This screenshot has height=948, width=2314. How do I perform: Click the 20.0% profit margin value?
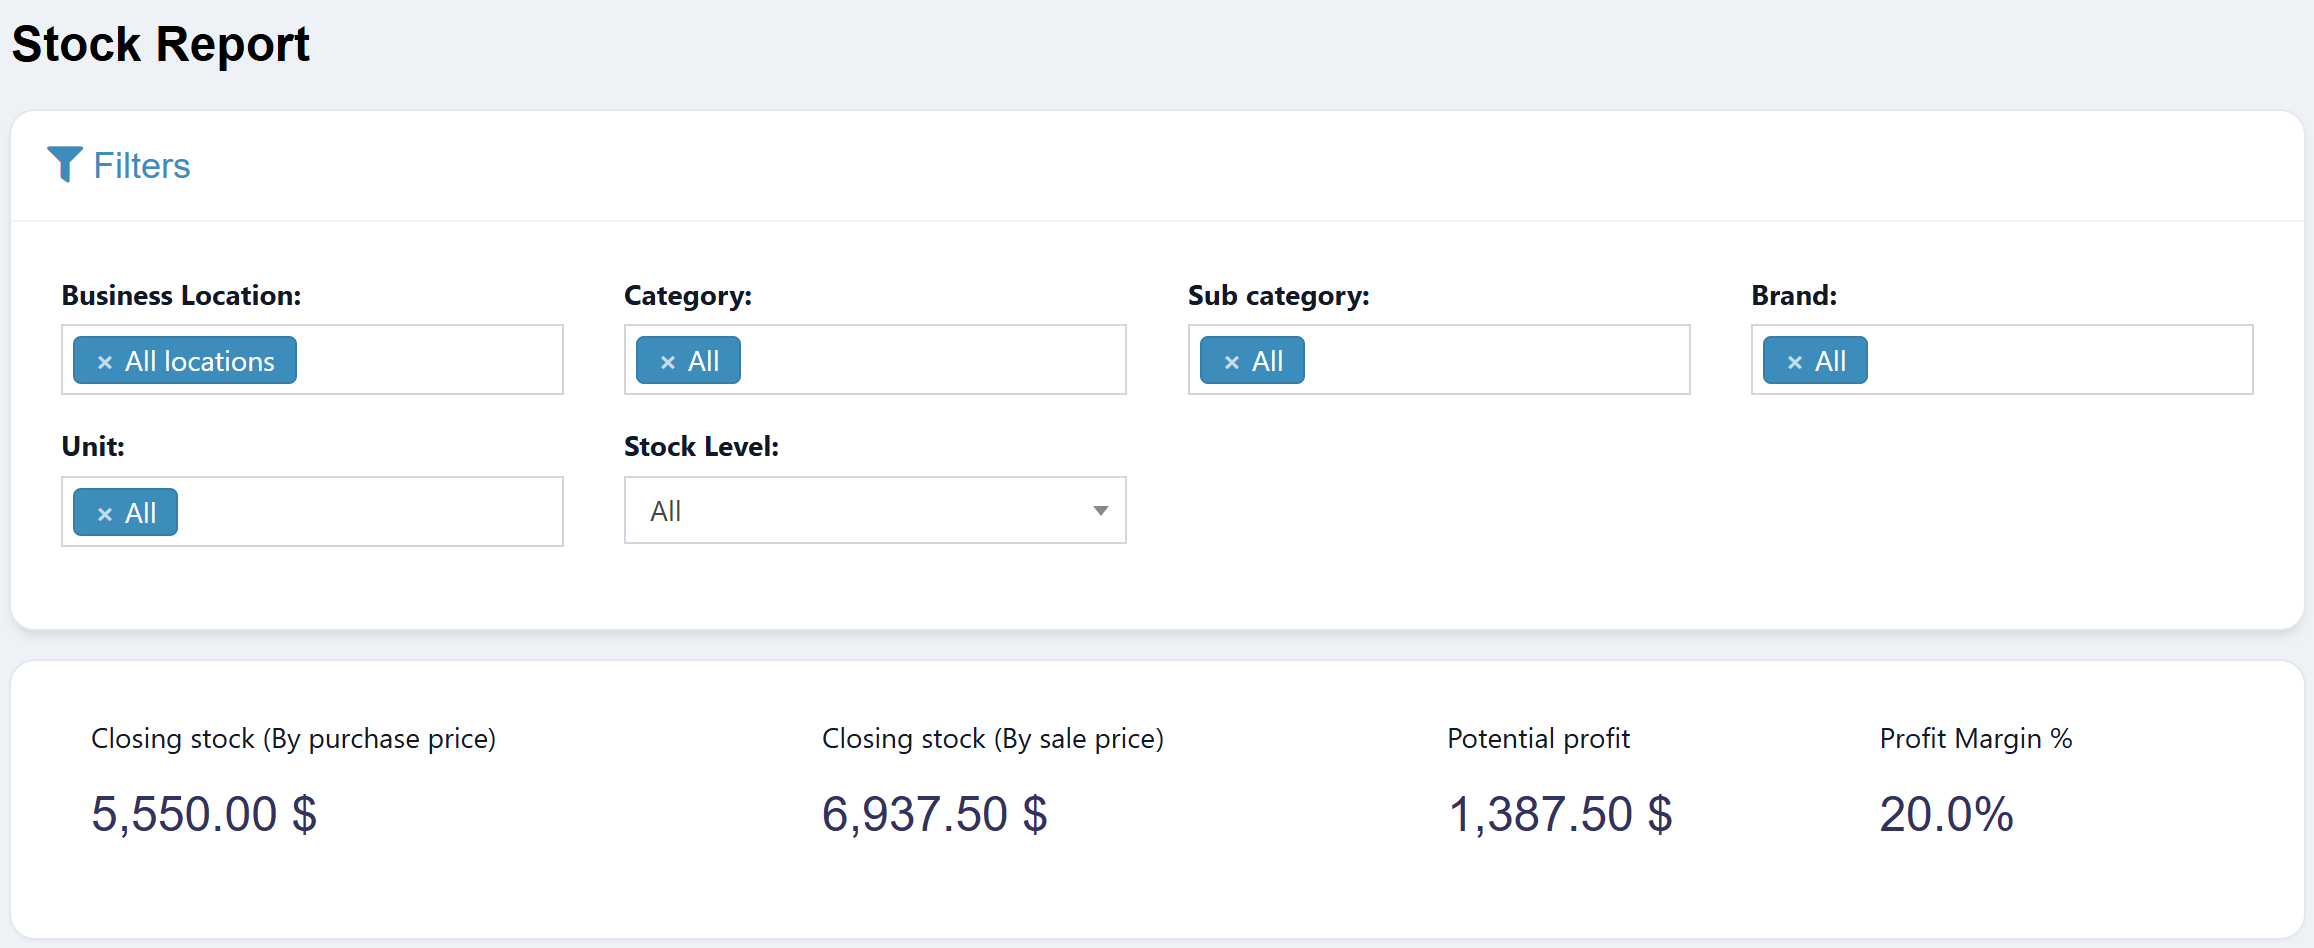[1946, 813]
